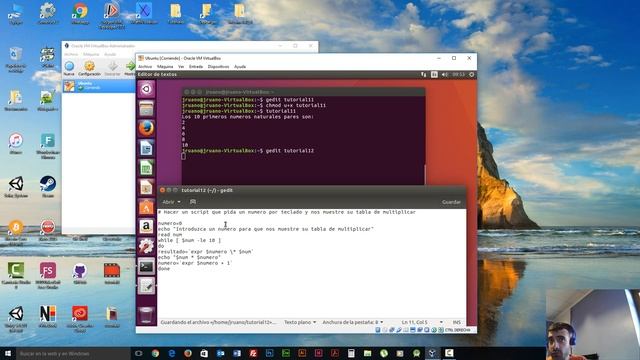
Task: Open Máquina menu in Ubuntu VM window
Action: (x=165, y=67)
